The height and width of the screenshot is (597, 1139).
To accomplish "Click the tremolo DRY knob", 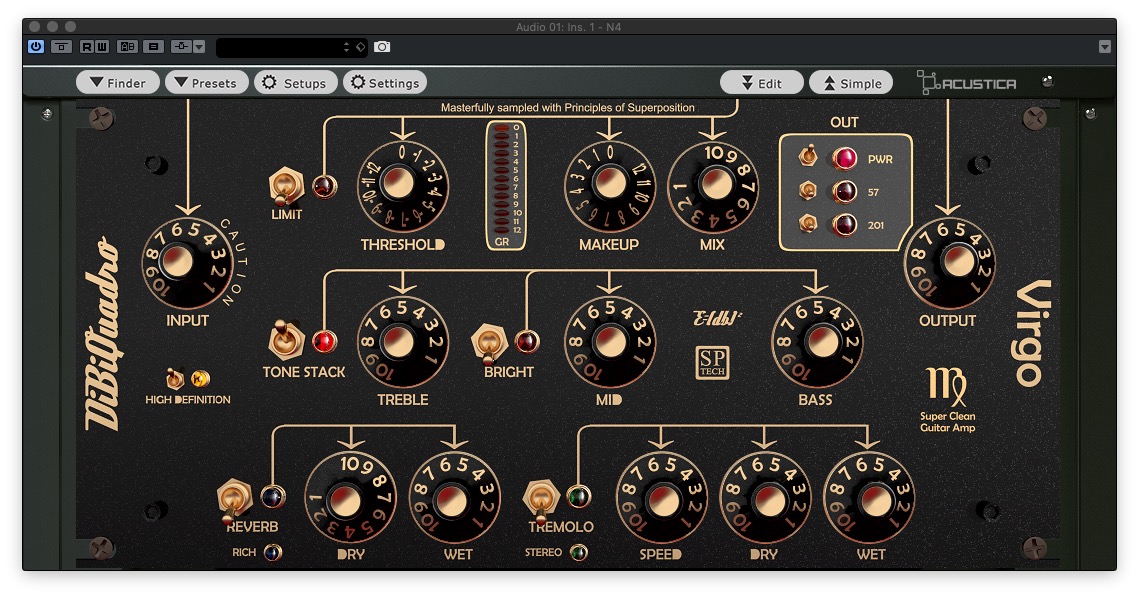I will (765, 498).
